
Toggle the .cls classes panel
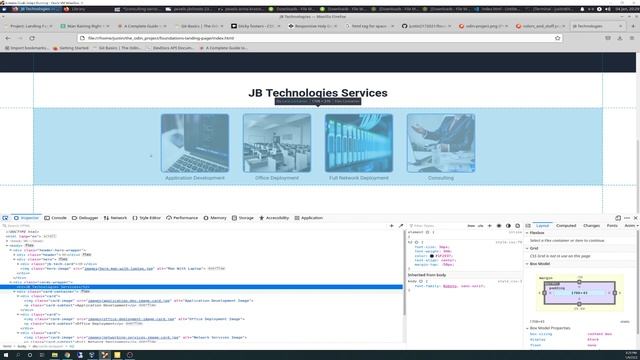coord(480,226)
